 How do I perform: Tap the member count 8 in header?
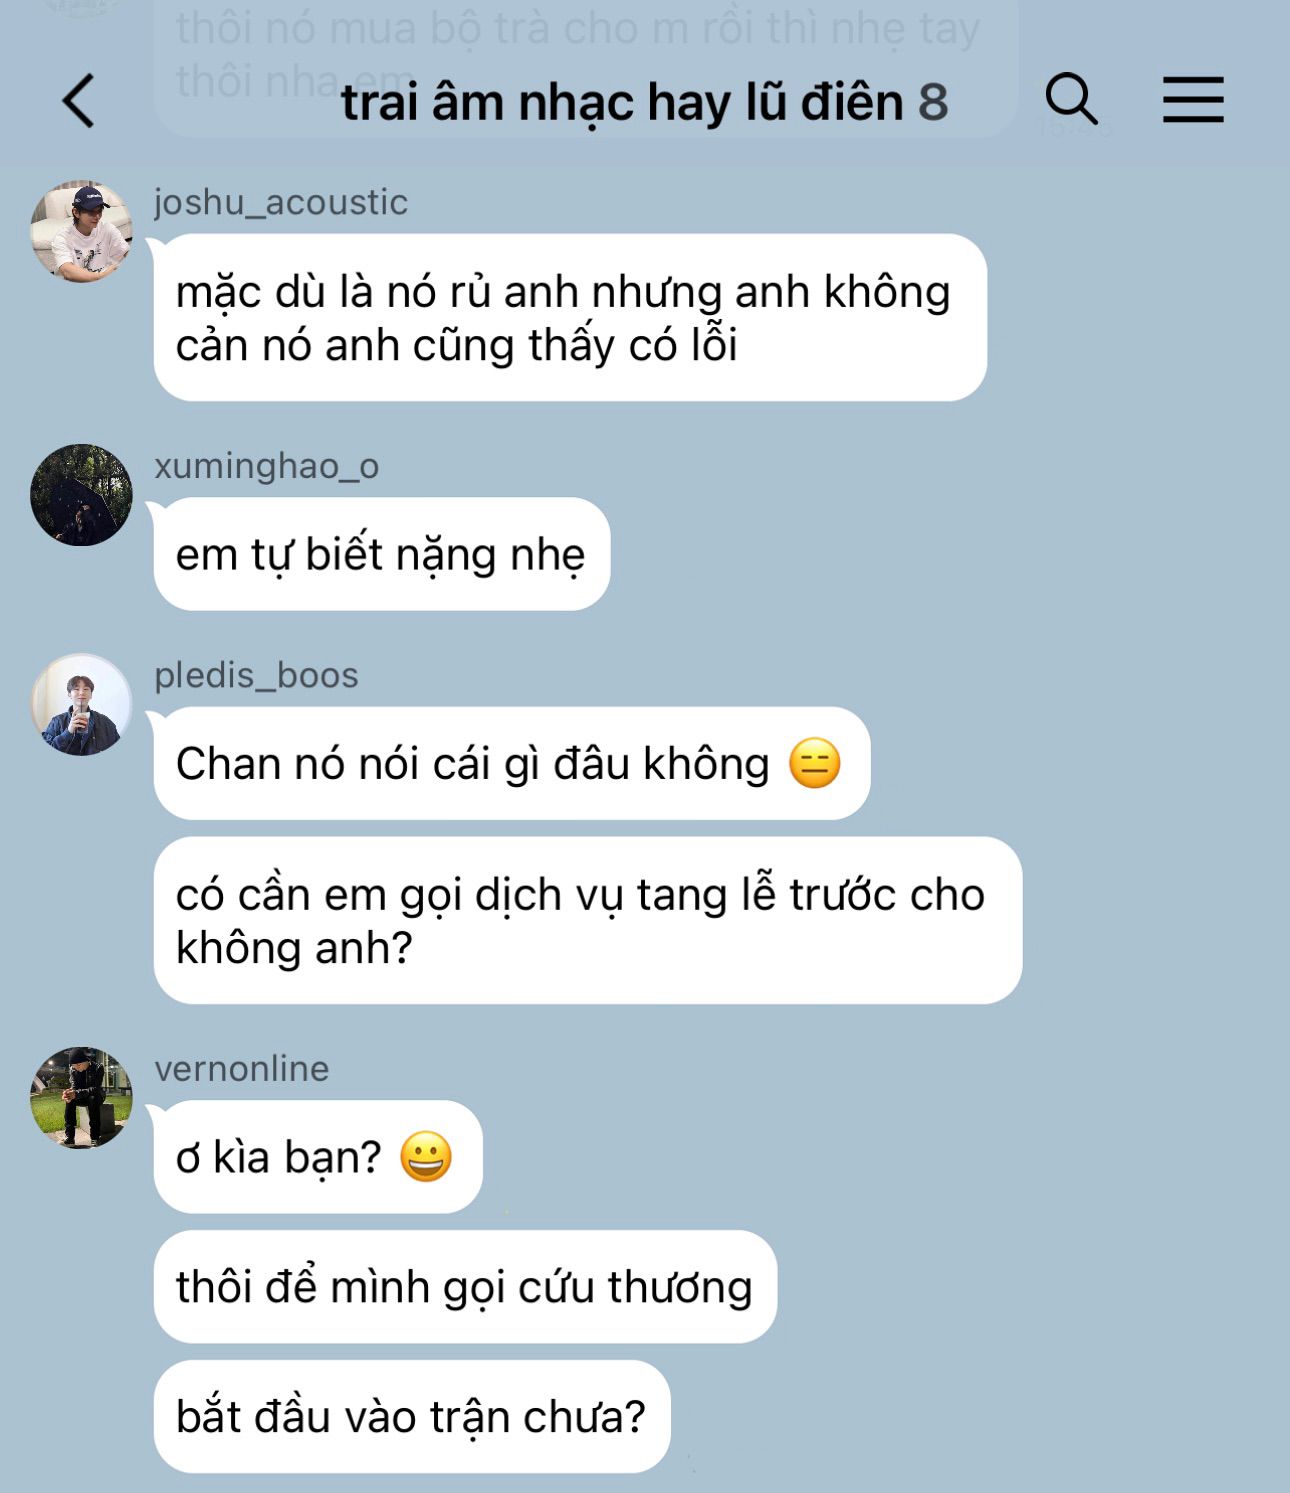(933, 102)
